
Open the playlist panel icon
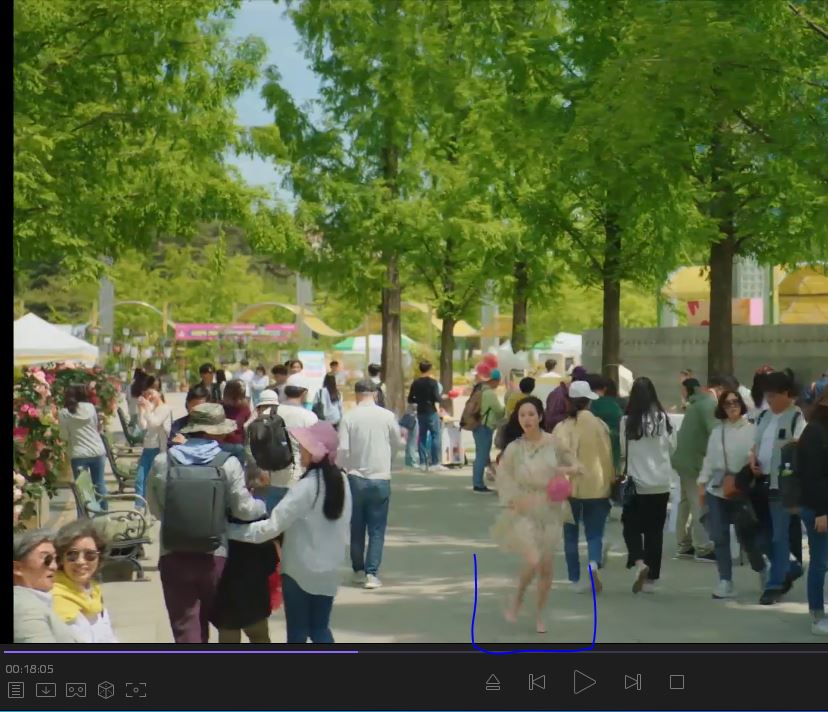(x=16, y=690)
